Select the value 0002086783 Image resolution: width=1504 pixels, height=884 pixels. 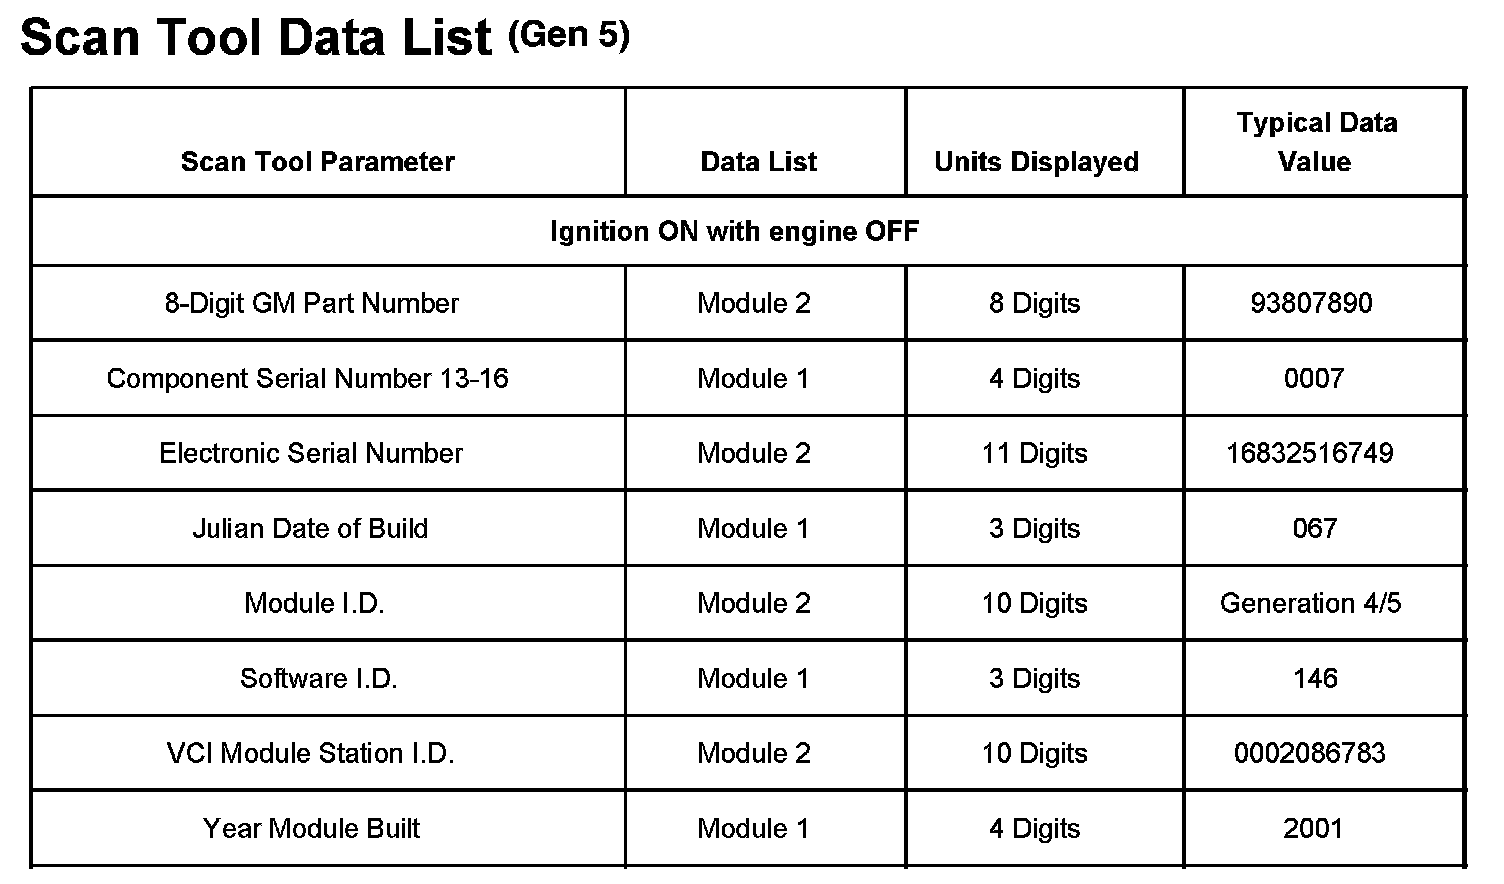(1310, 753)
